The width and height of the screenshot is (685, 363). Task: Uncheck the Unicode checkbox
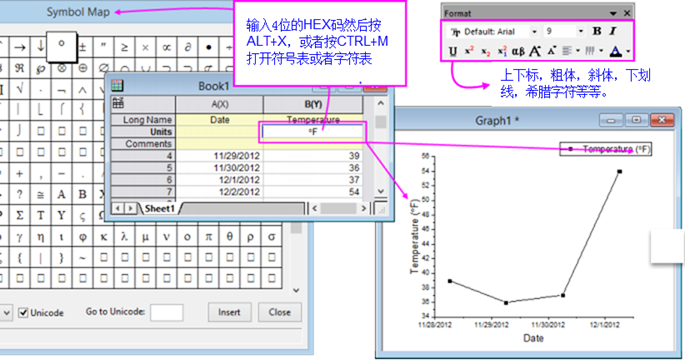click(x=24, y=312)
